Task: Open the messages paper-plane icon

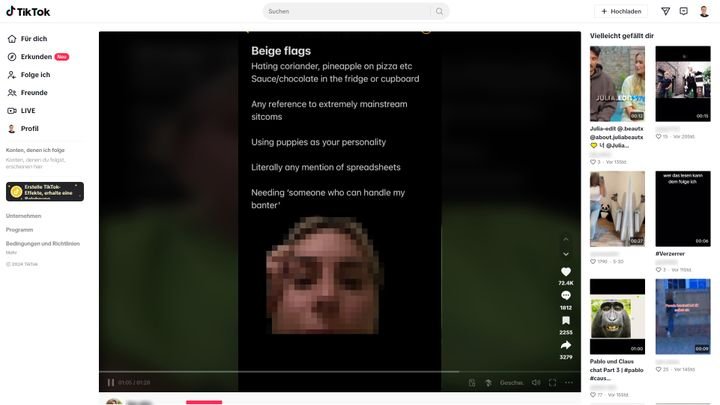Action: [x=665, y=11]
